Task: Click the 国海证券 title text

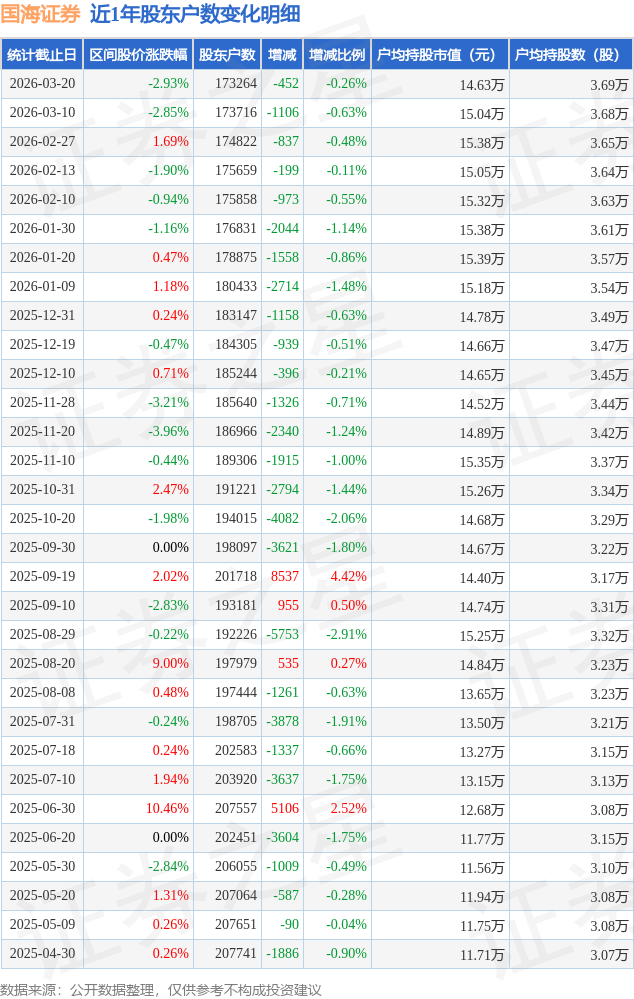Action: click(x=41, y=14)
